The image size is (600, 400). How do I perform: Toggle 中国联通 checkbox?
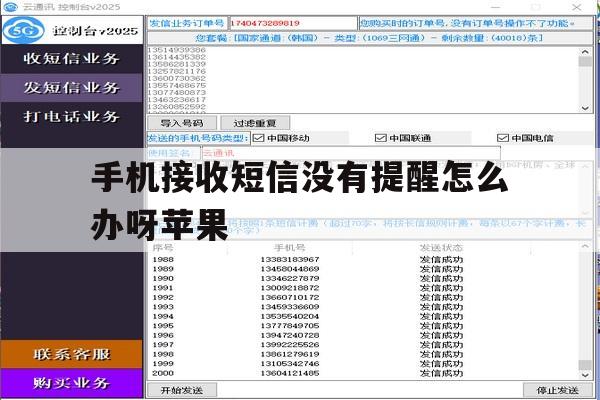pos(380,138)
